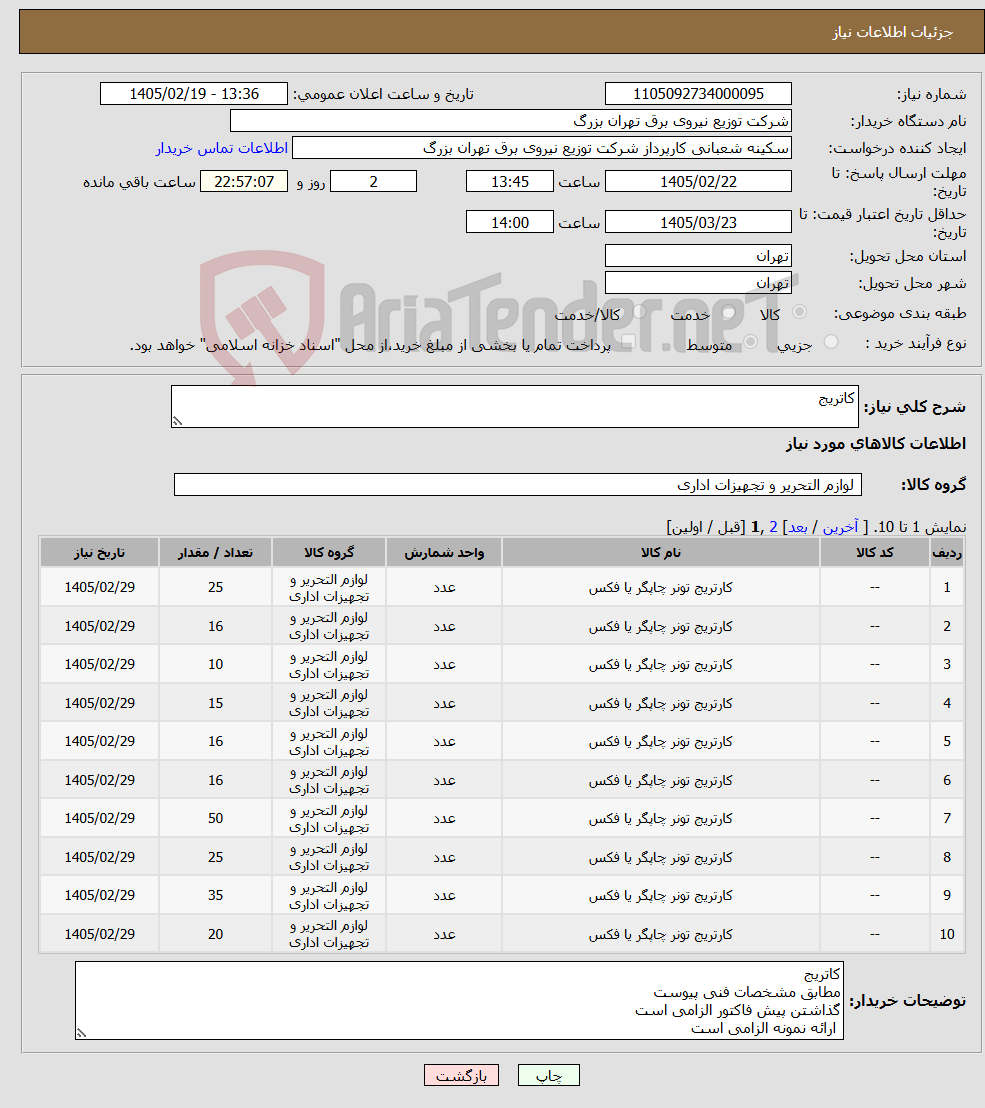Click response deadline date 1405/02/22

pyautogui.click(x=698, y=182)
